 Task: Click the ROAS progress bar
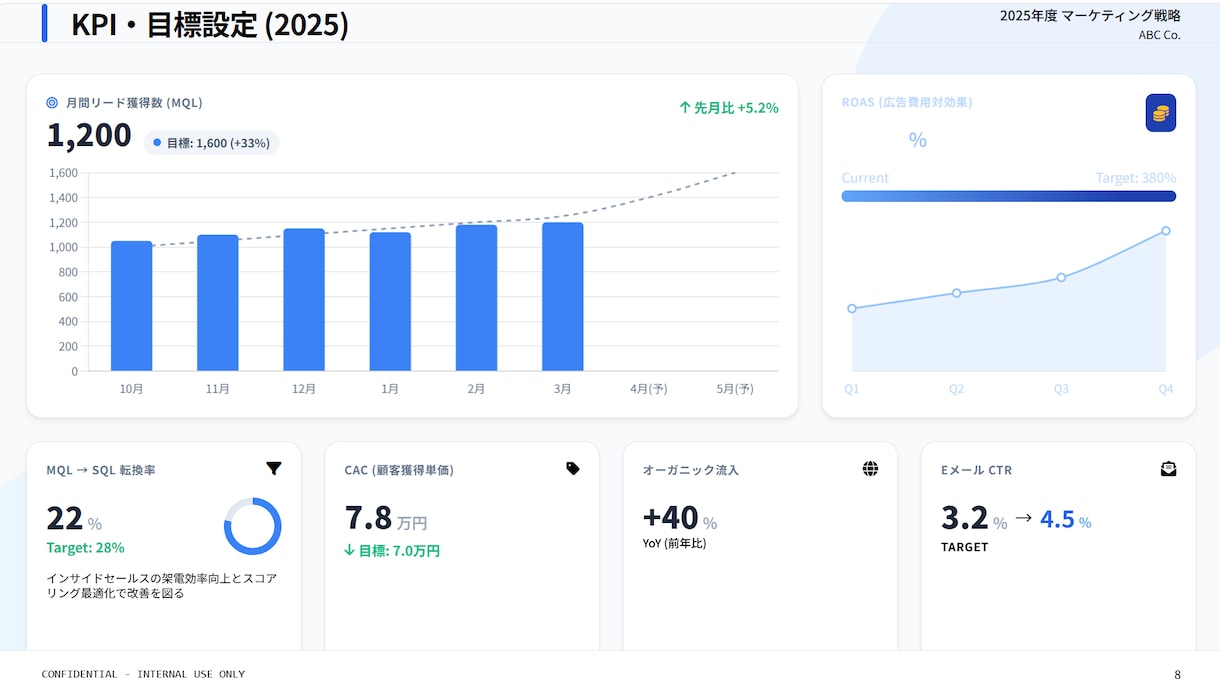click(x=1009, y=196)
